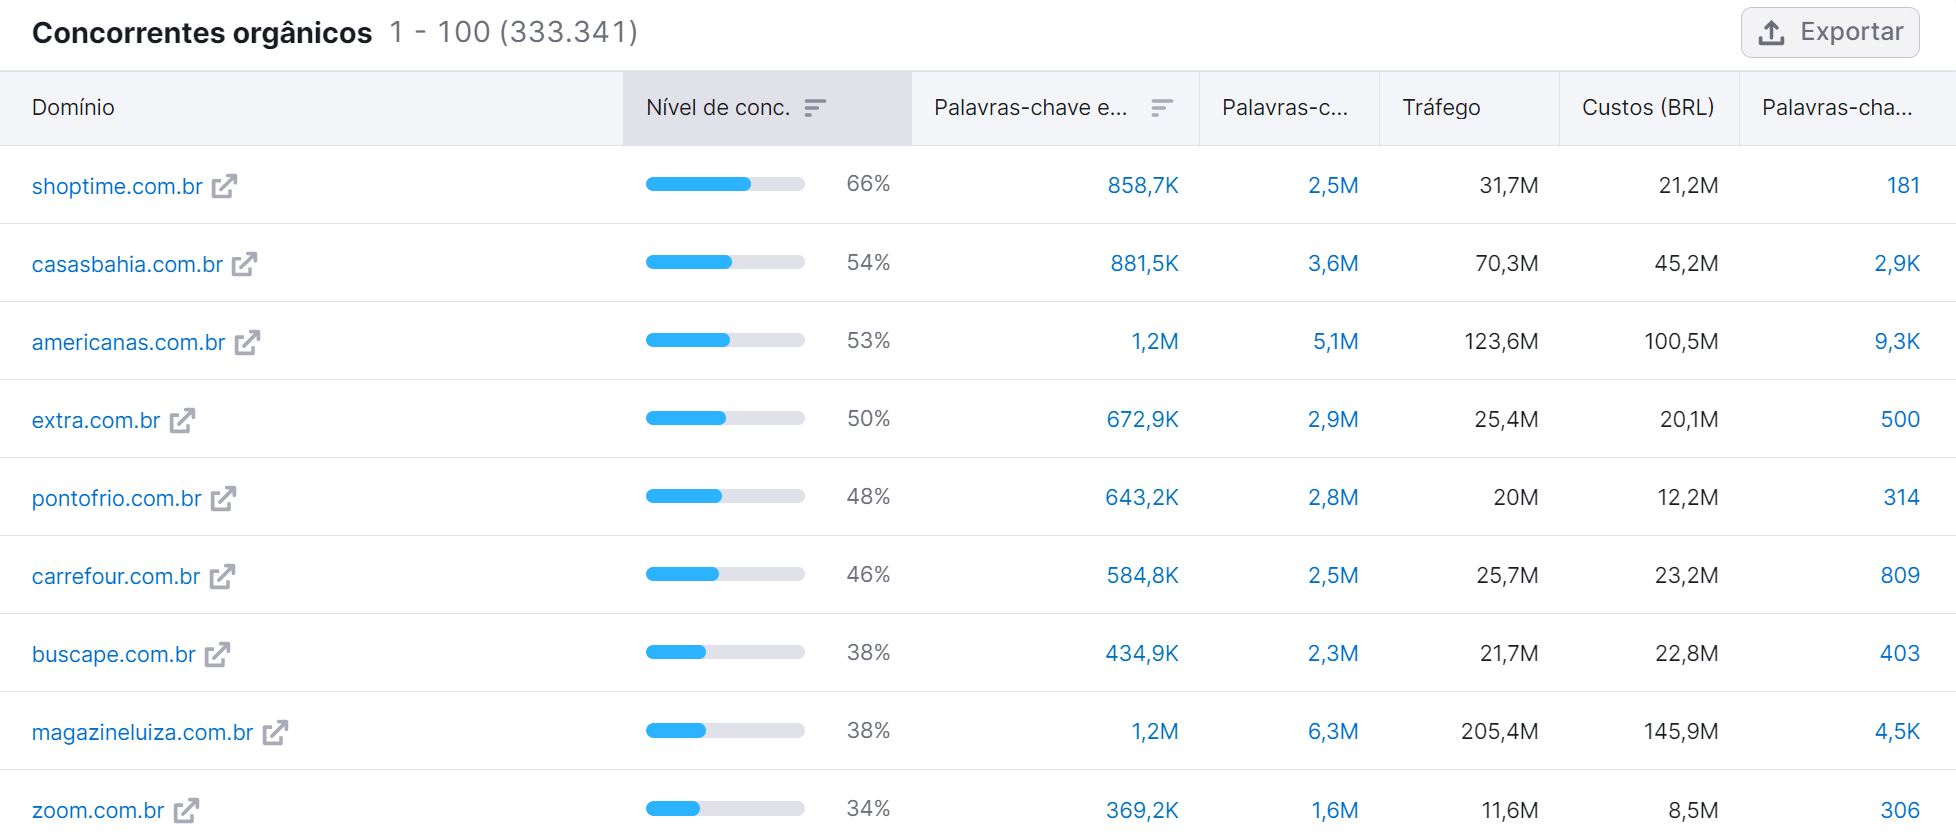The image size is (1956, 840).
Task: Click the Exportar button
Action: [x=1830, y=32]
